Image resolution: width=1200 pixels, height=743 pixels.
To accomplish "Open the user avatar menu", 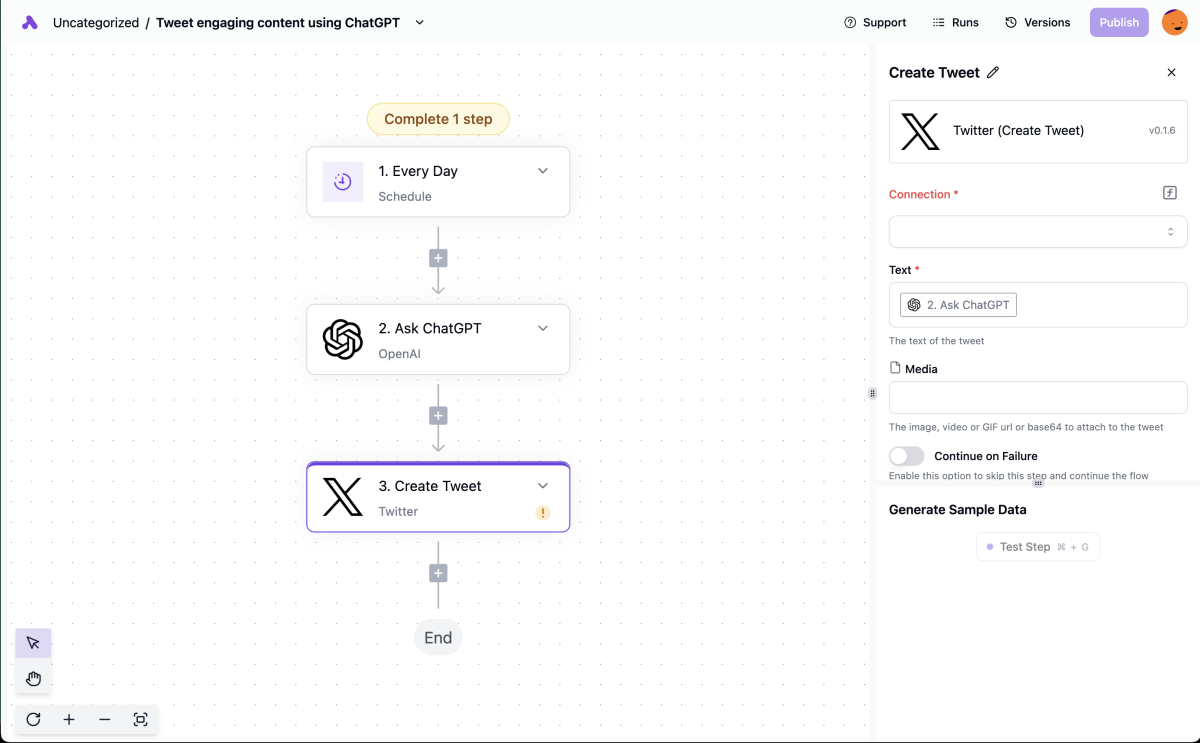I will coord(1175,22).
